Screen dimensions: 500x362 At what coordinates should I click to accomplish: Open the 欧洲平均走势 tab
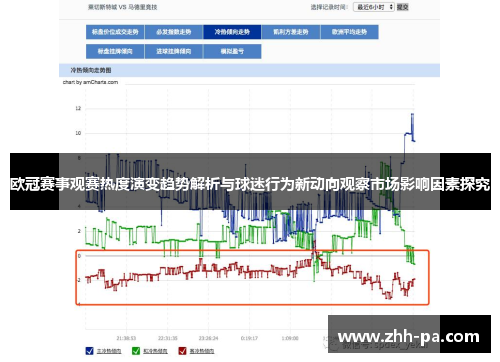tap(349, 32)
